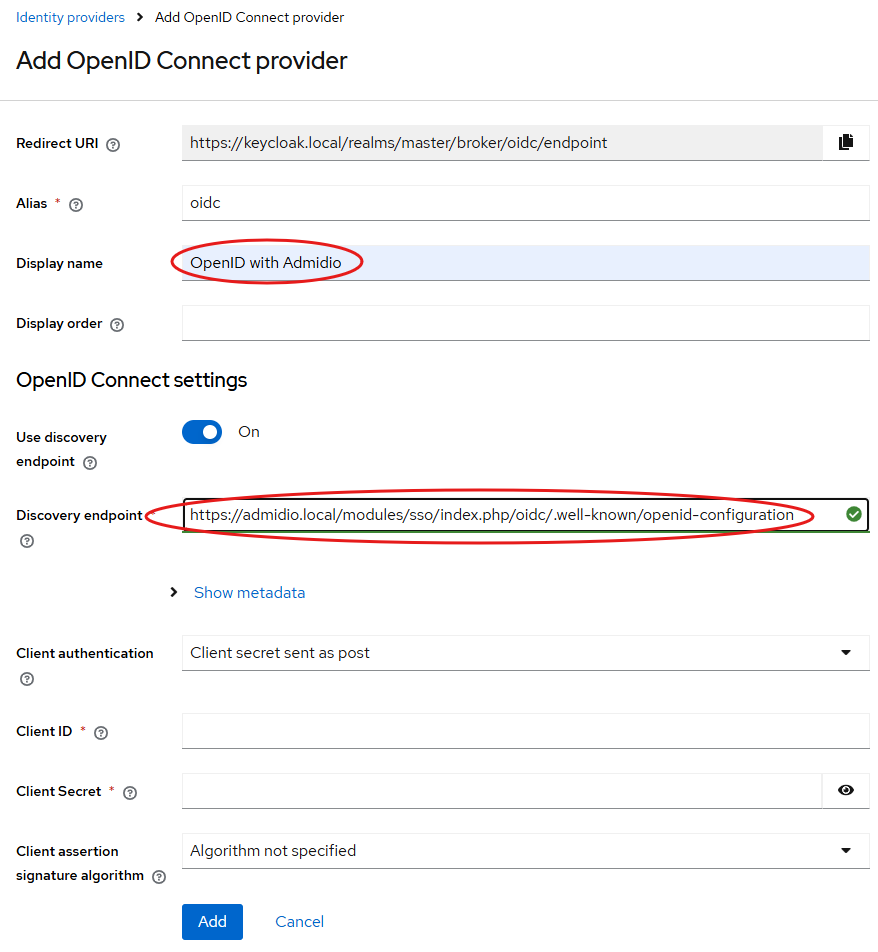Viewport: 878px width, 952px height.
Task: Show the Client Secret with eye icon
Action: (846, 790)
